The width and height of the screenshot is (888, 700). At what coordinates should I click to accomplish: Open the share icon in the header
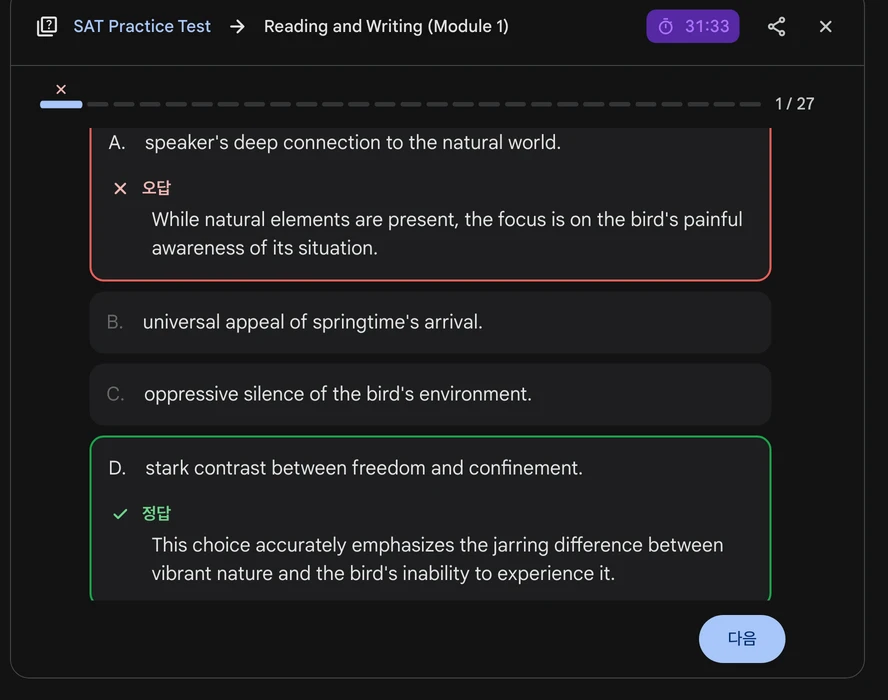pos(776,27)
